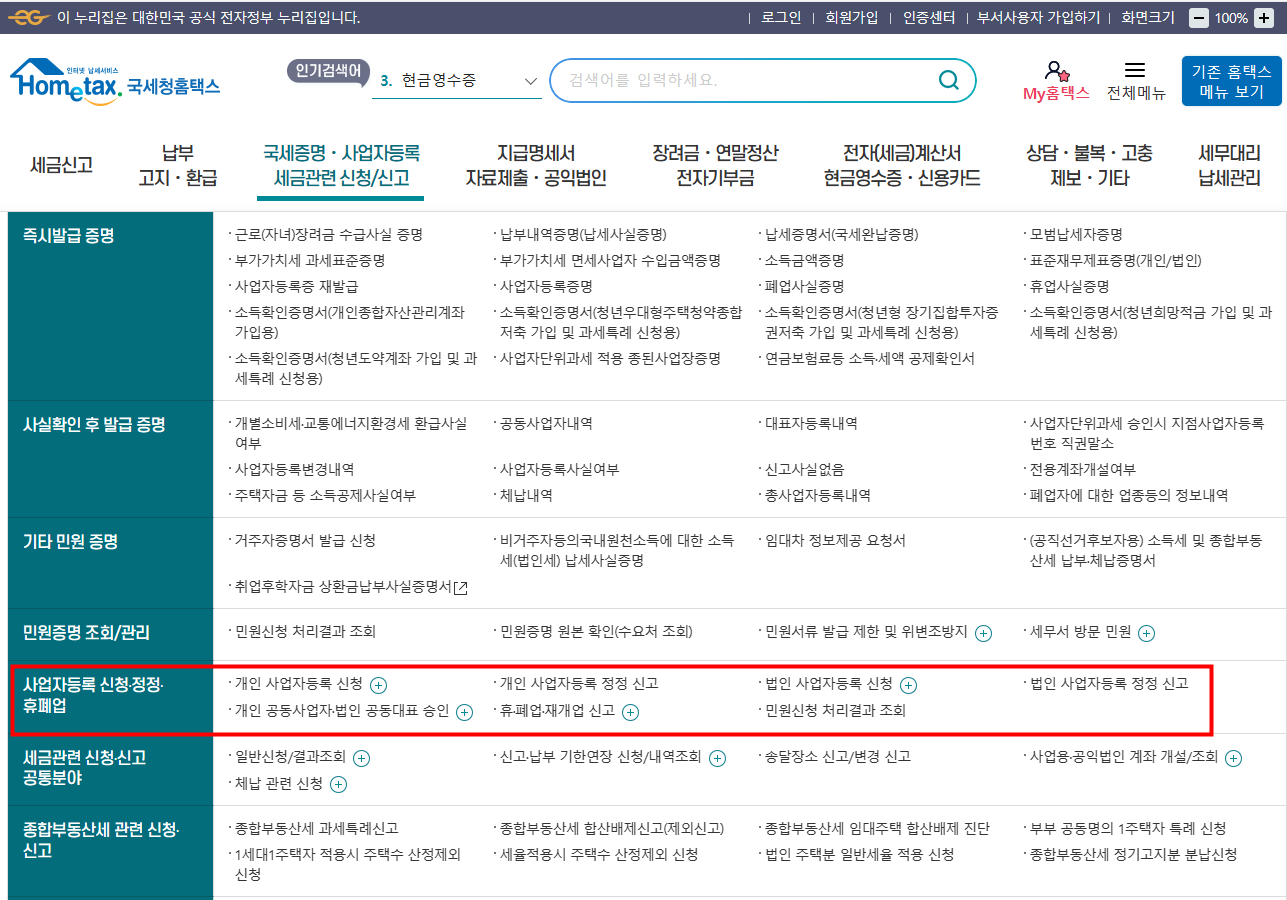Open the 납부 고지·환급 menu
1287x900 pixels.
177,166
